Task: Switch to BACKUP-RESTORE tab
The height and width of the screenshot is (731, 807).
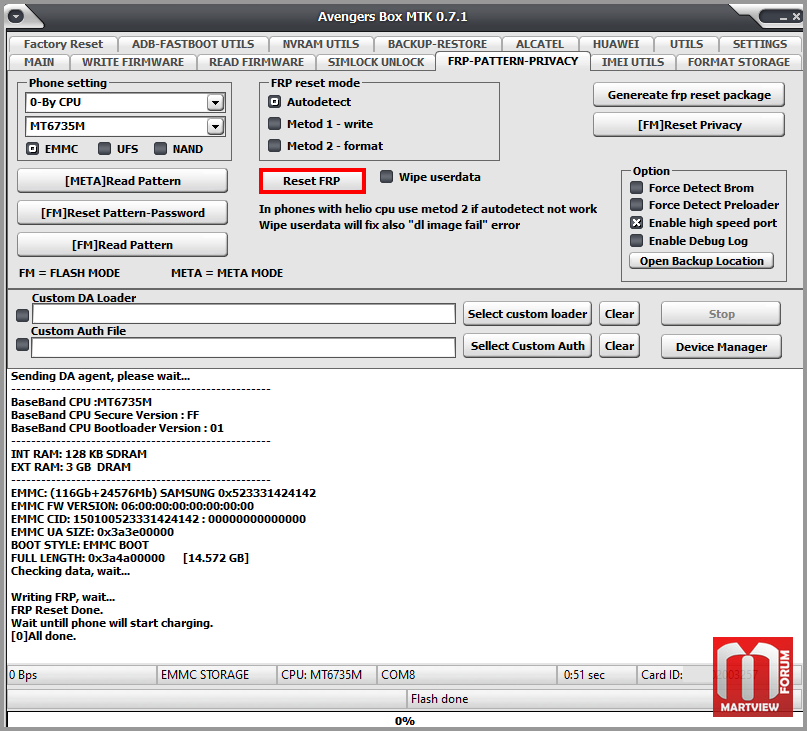Action: (437, 44)
